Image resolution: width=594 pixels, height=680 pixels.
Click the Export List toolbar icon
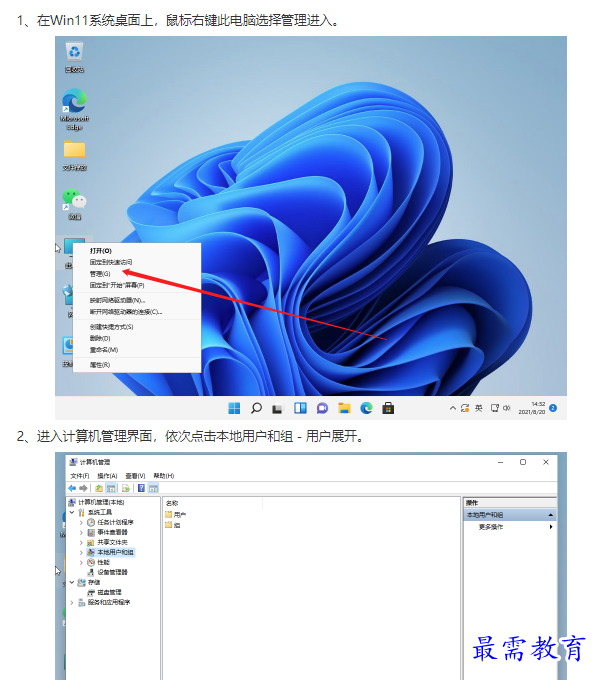coord(126,488)
